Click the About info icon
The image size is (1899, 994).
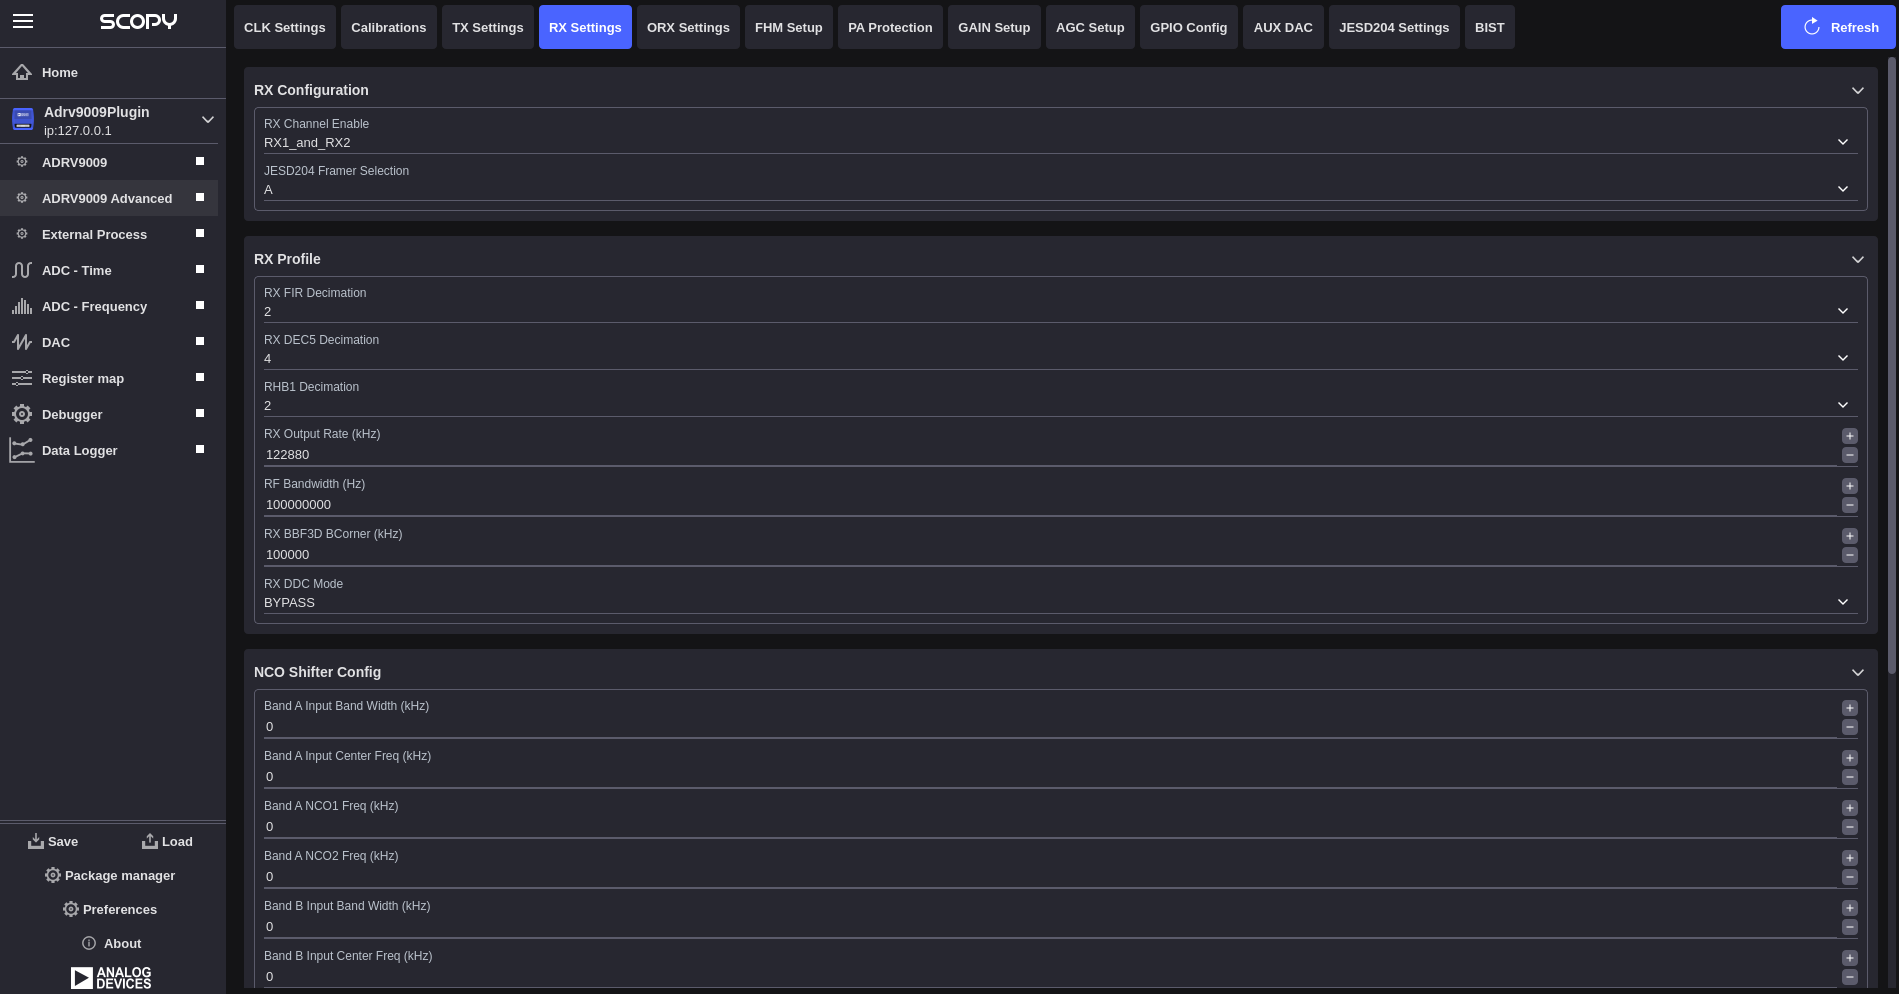tap(89, 943)
